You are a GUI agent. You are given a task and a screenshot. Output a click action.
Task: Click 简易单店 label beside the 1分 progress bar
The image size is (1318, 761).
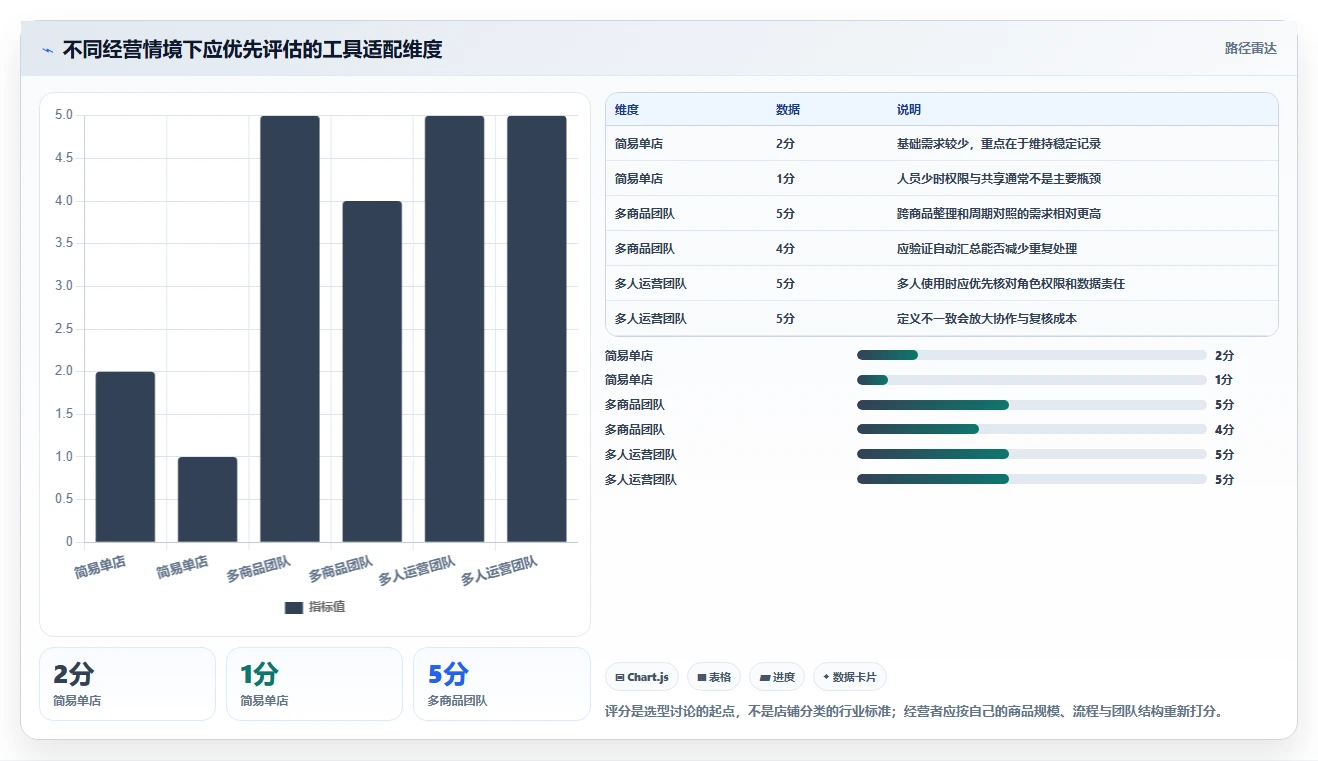pos(629,380)
